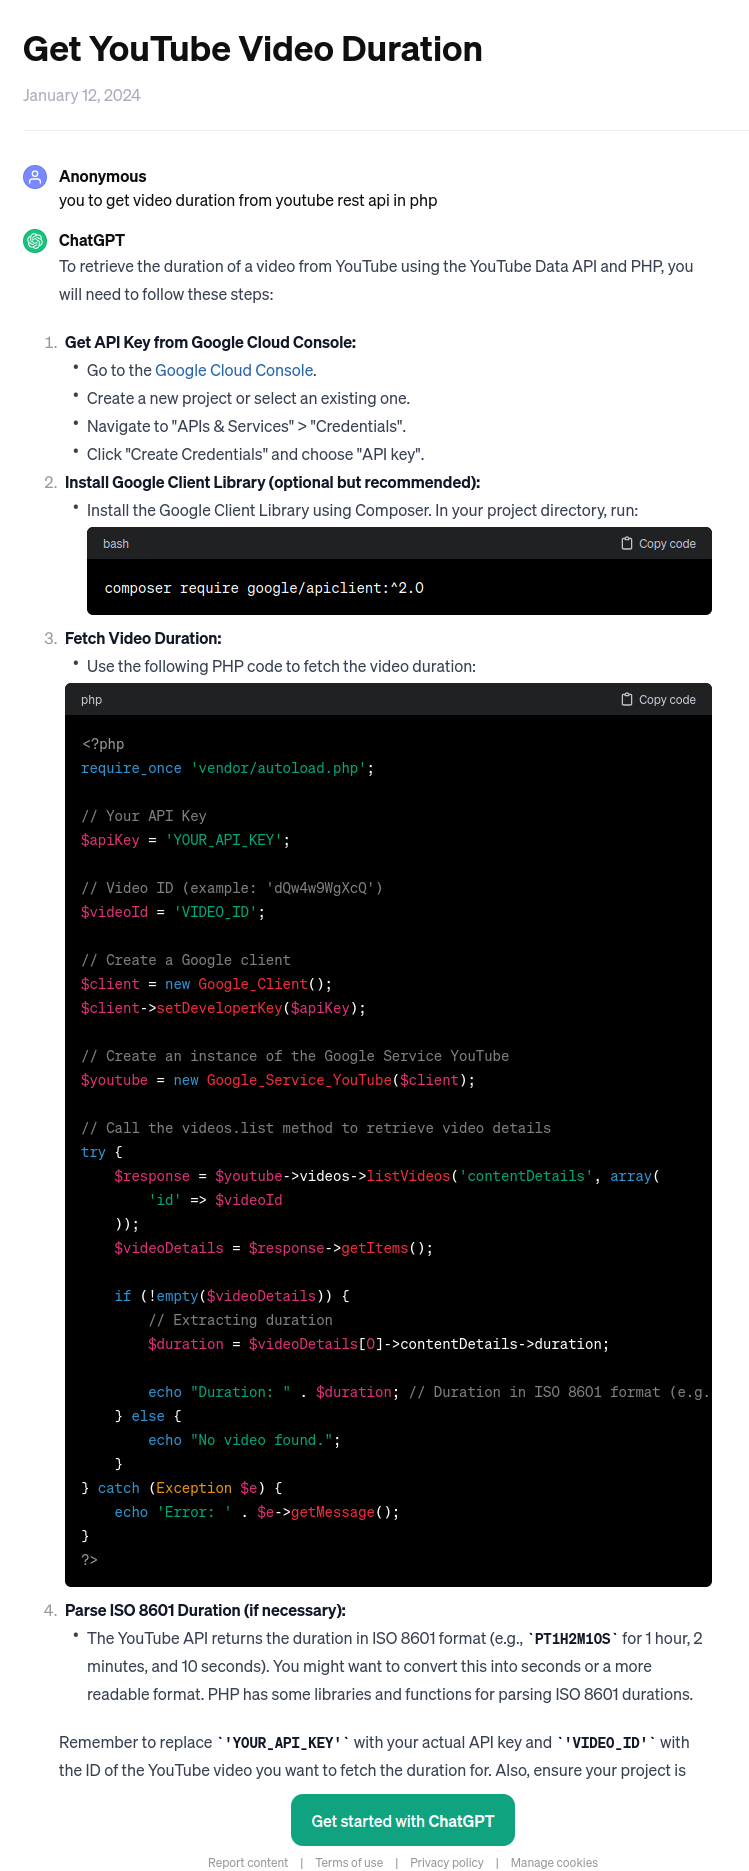749x1871 pixels.
Task: Click the setDeveloperKey($apiKey) line
Action: (x=224, y=1008)
